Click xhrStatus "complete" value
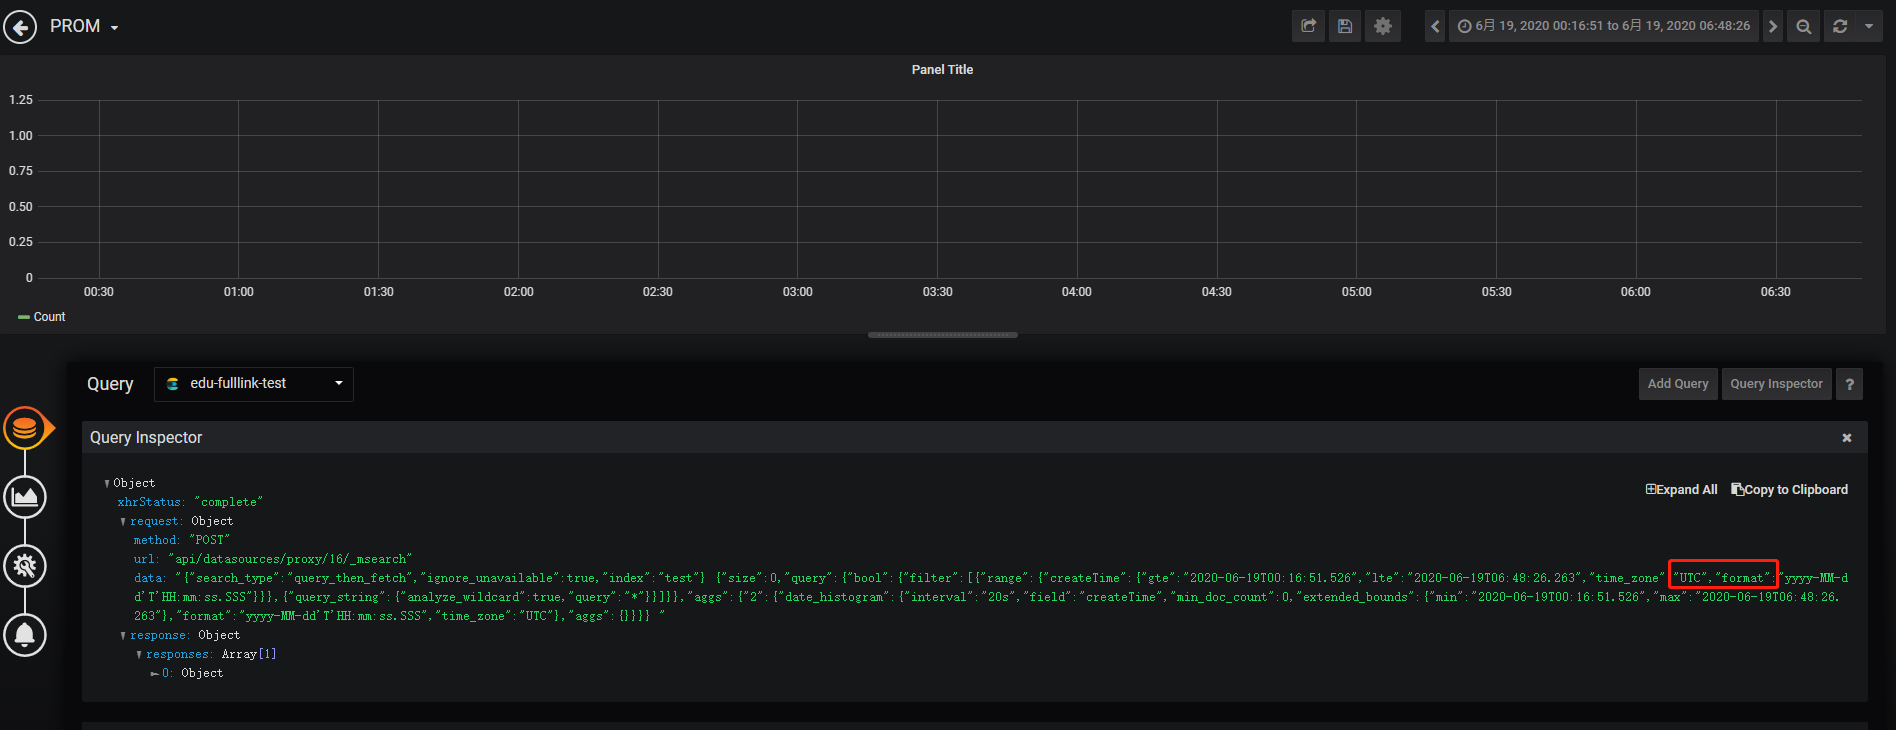 click(228, 502)
